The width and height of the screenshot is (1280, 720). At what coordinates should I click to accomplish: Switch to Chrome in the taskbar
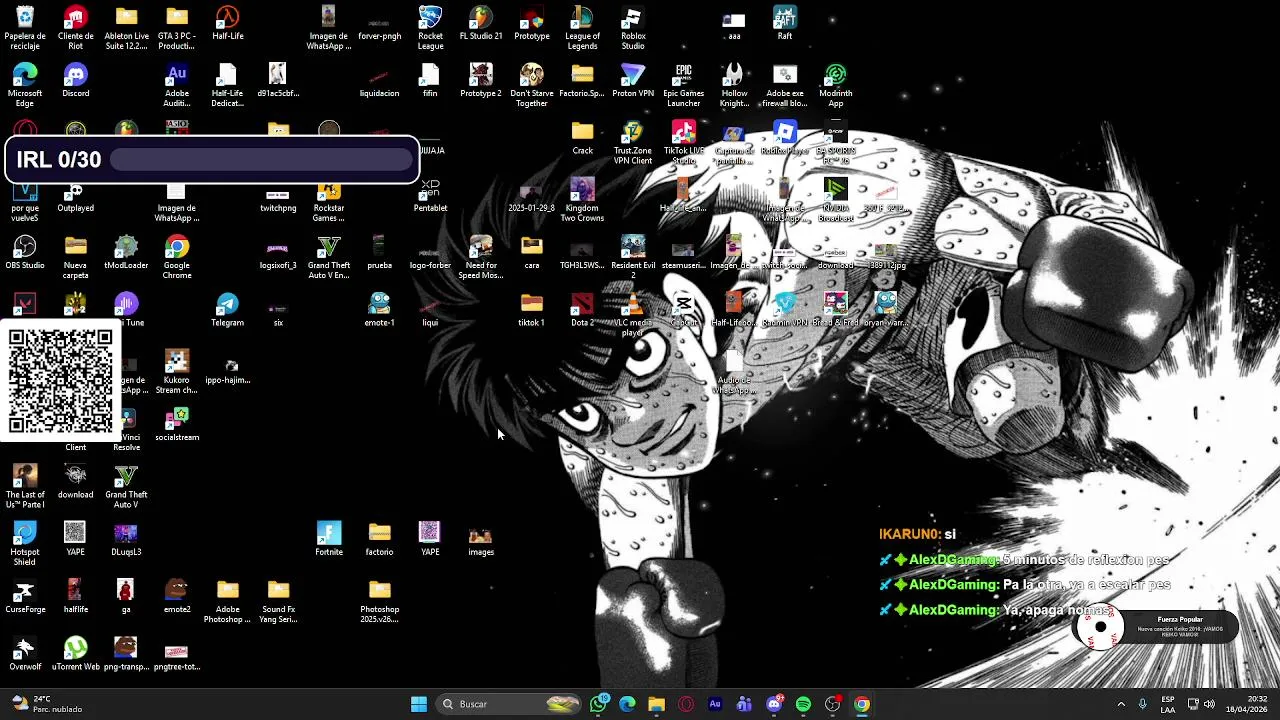pos(862,704)
